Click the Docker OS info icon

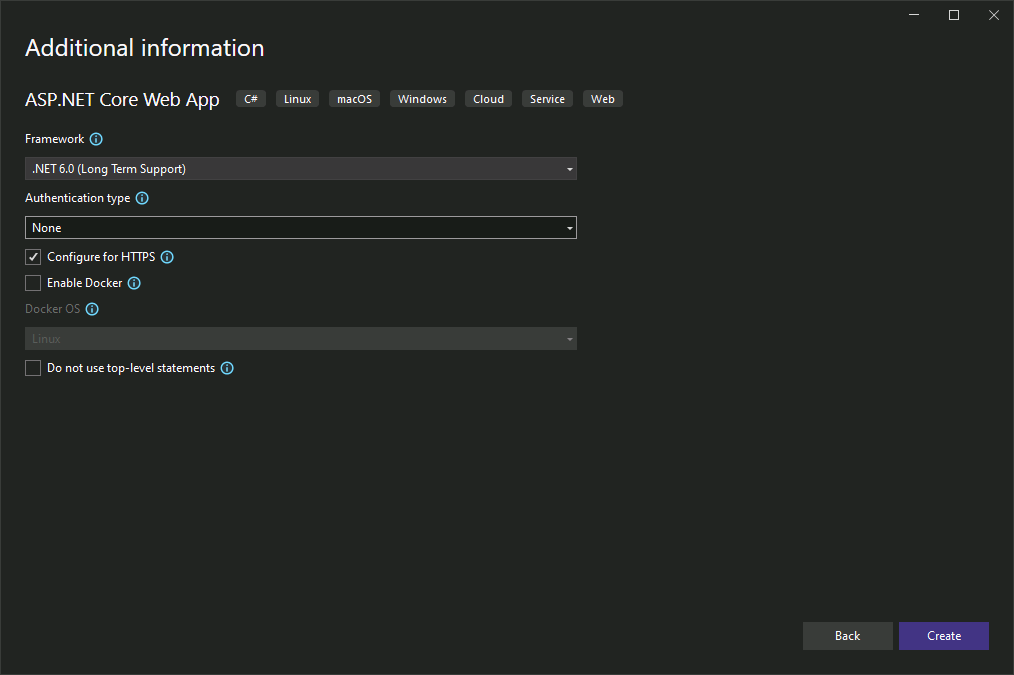[x=92, y=309]
